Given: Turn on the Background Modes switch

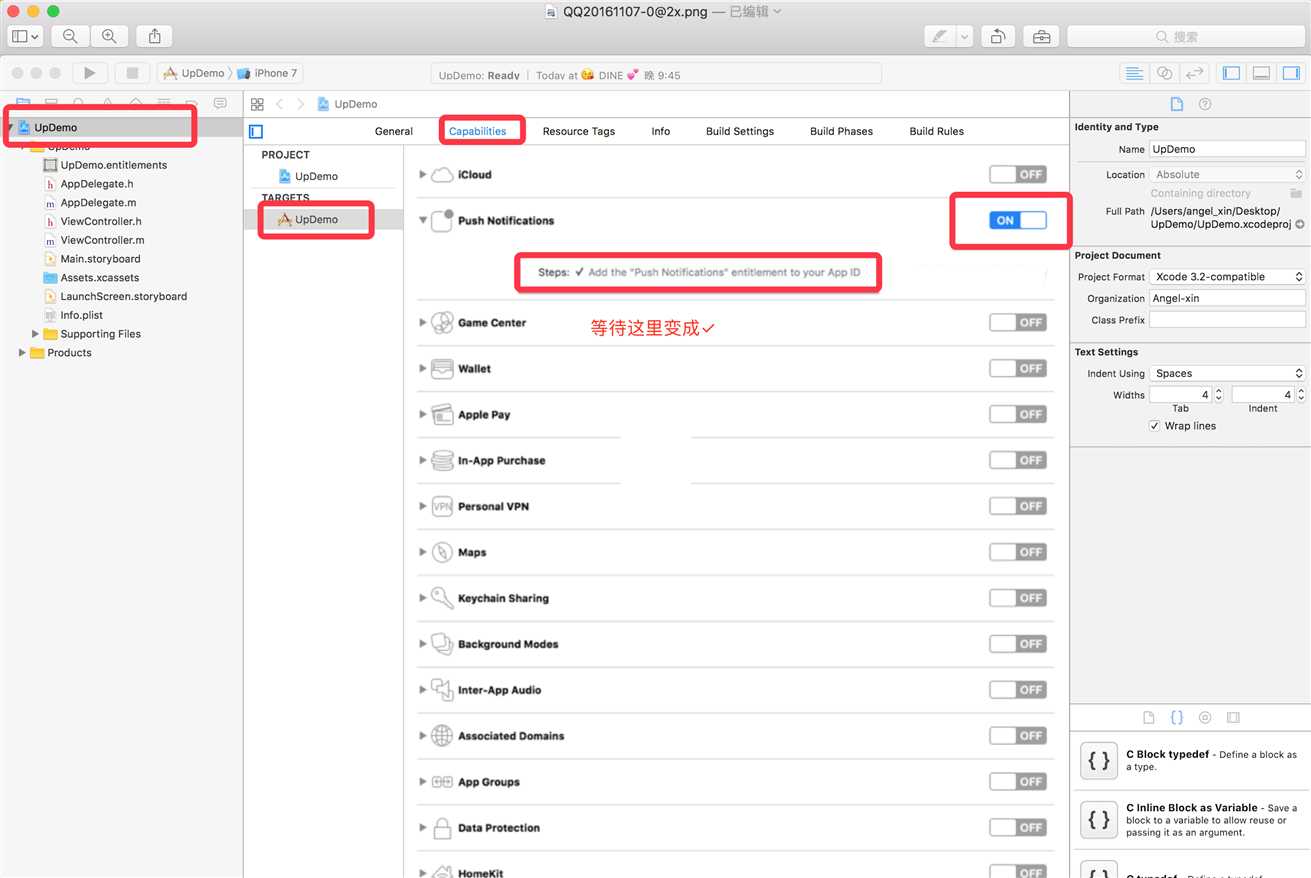Looking at the screenshot, I should (1018, 644).
